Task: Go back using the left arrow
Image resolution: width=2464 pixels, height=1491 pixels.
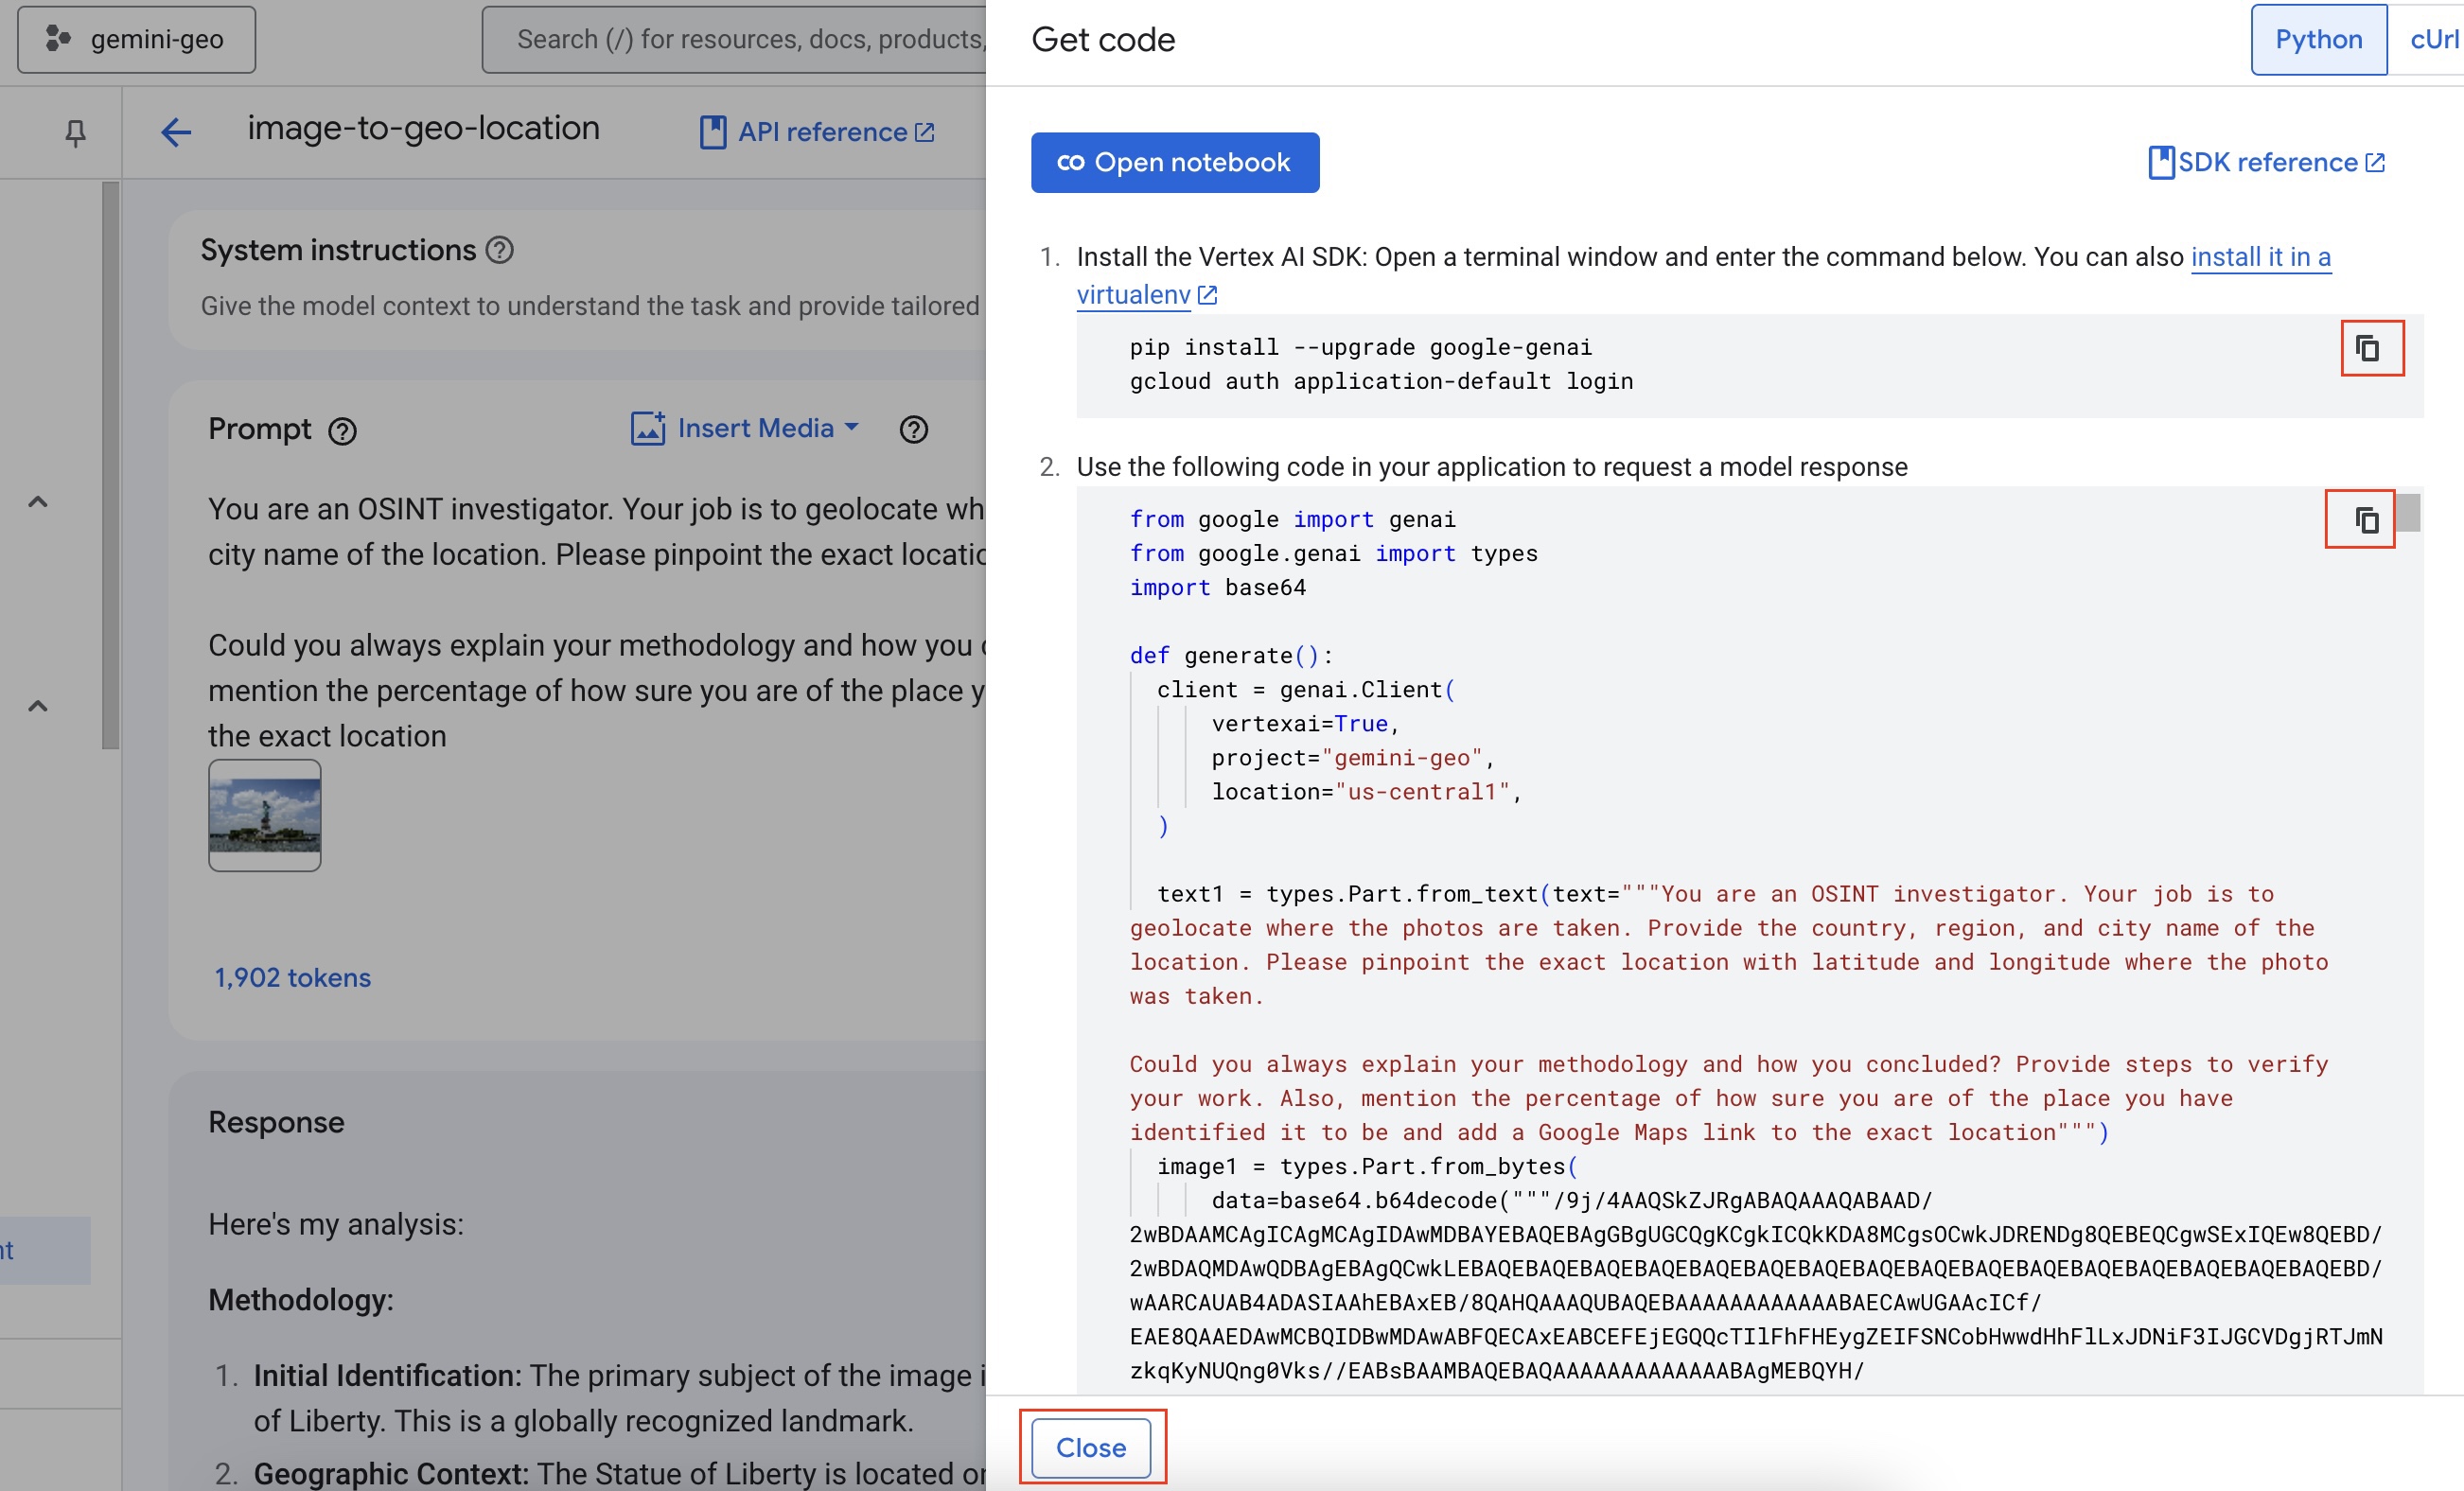Action: (x=176, y=132)
